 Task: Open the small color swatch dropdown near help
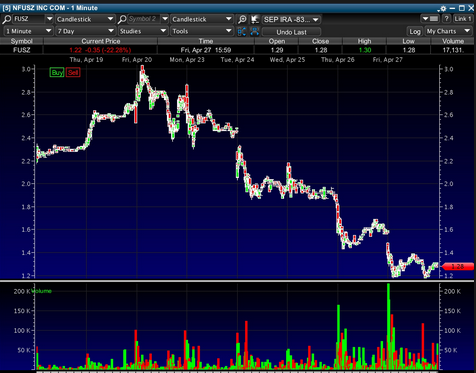430,19
